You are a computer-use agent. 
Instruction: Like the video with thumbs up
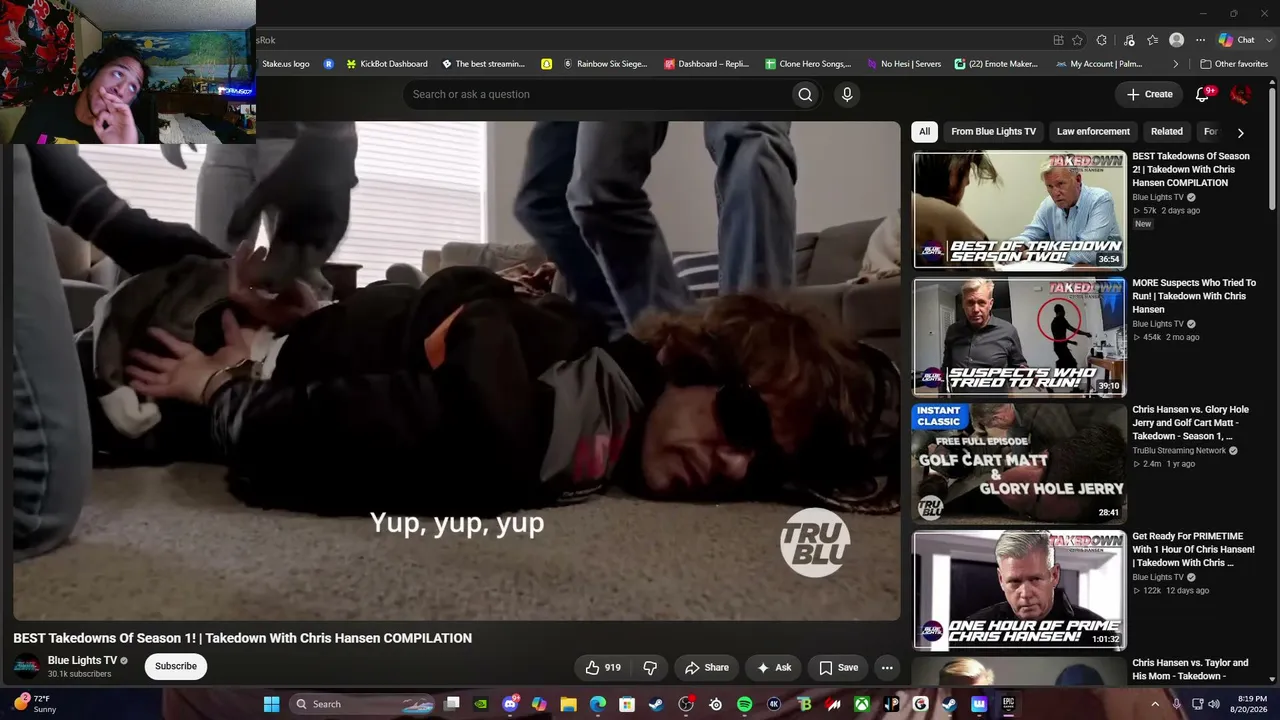point(602,667)
